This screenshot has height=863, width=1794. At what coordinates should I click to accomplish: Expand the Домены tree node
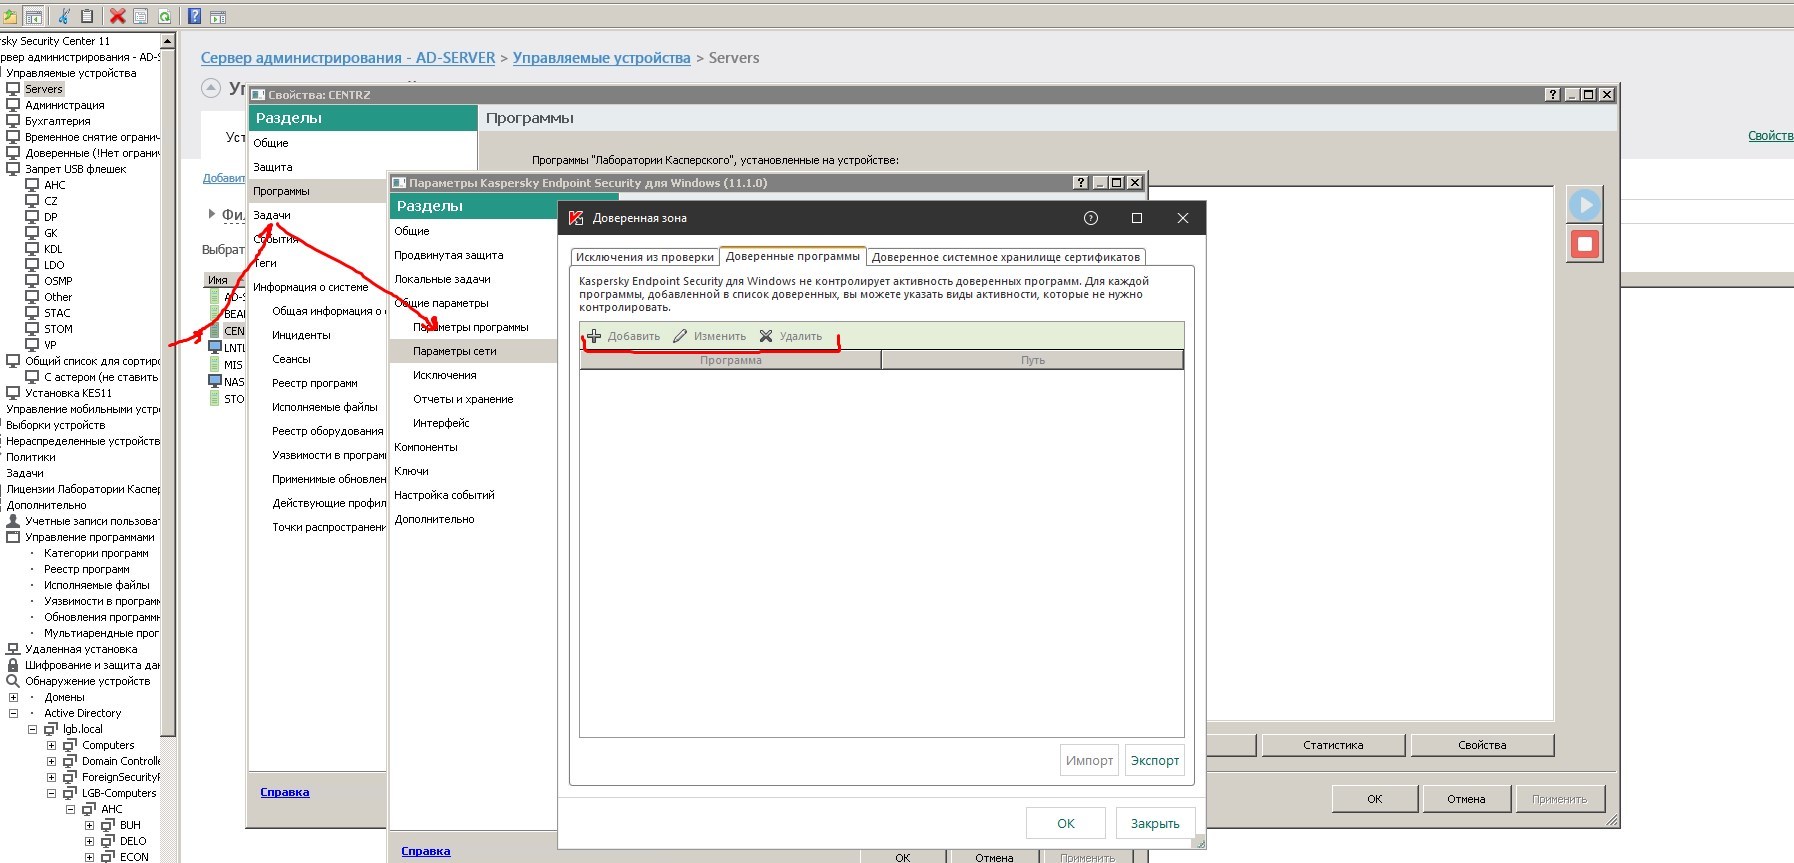coord(13,697)
